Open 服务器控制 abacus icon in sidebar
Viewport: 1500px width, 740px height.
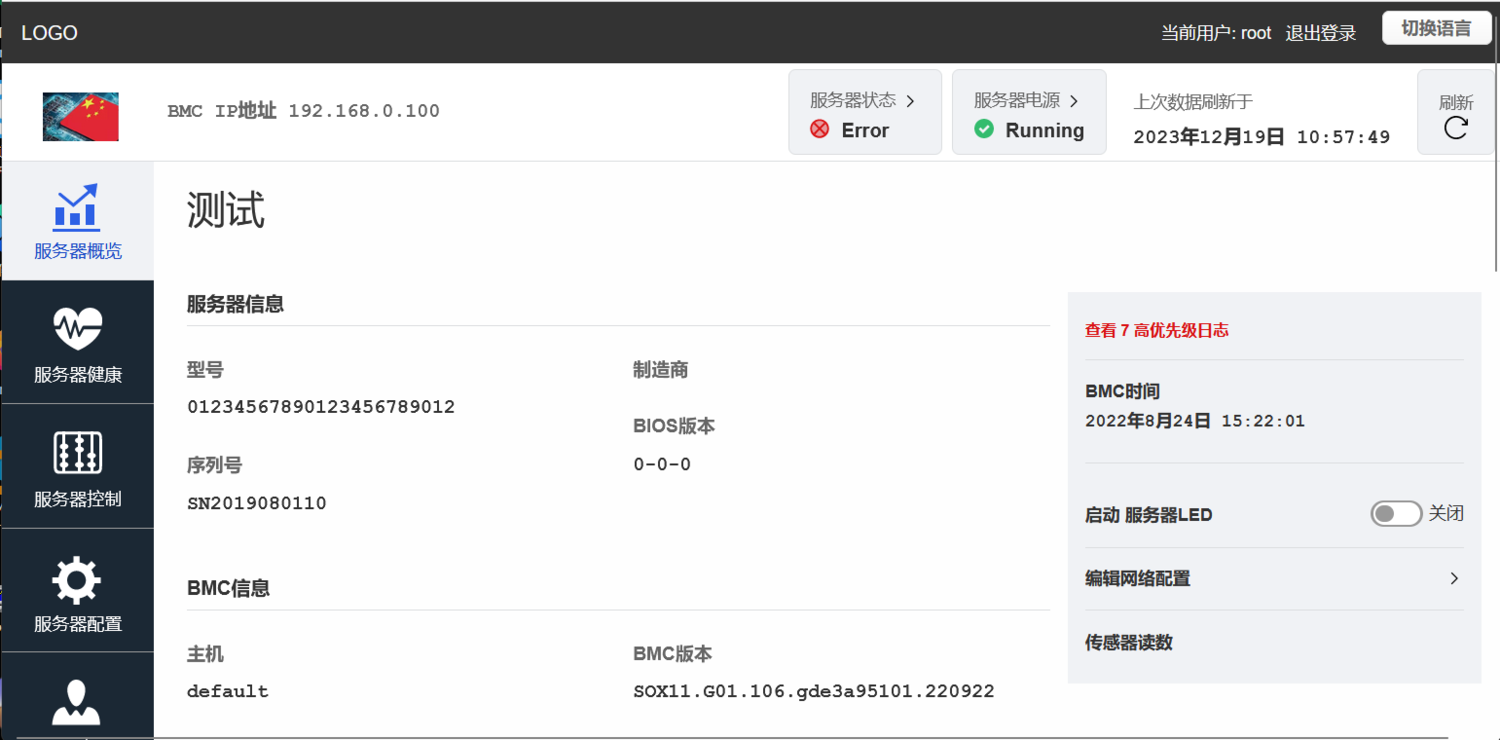77,453
